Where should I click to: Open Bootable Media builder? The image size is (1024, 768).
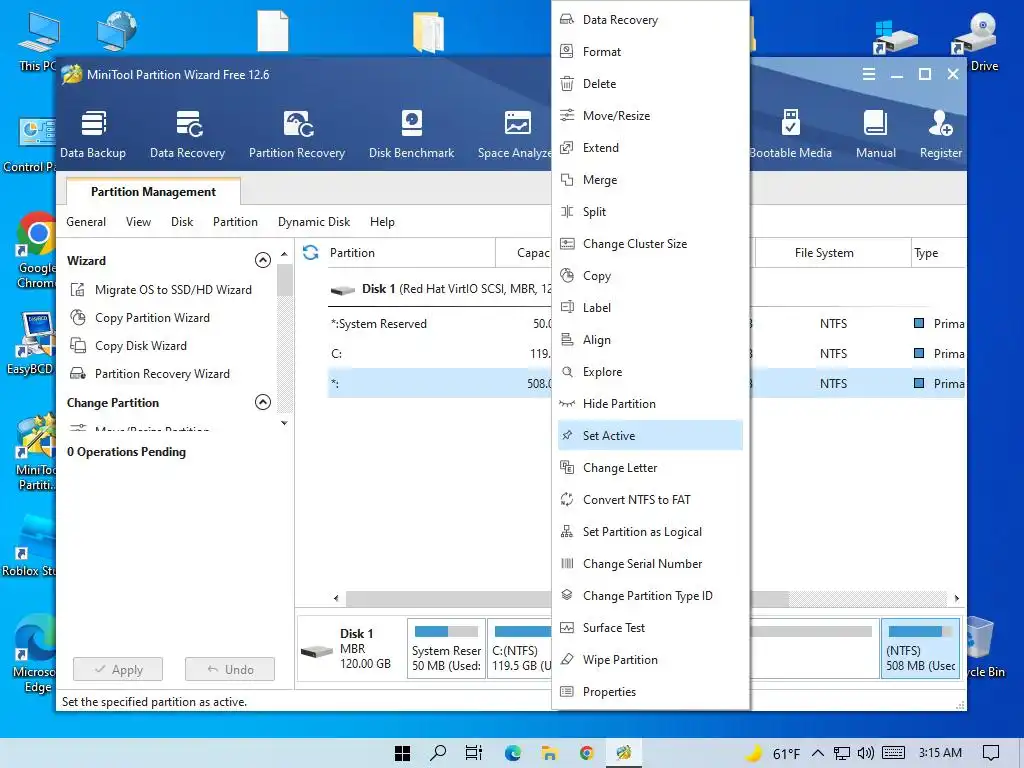point(790,135)
